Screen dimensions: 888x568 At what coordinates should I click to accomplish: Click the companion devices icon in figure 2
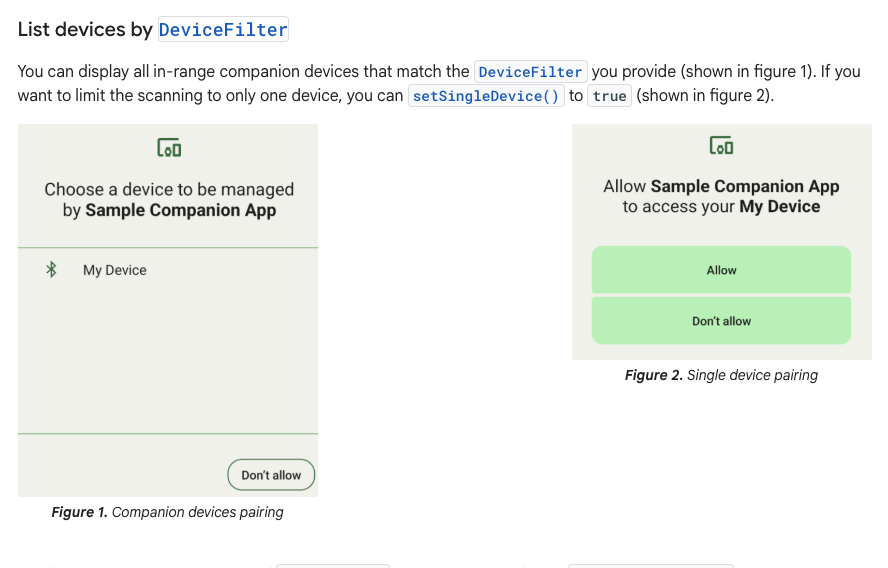point(721,146)
